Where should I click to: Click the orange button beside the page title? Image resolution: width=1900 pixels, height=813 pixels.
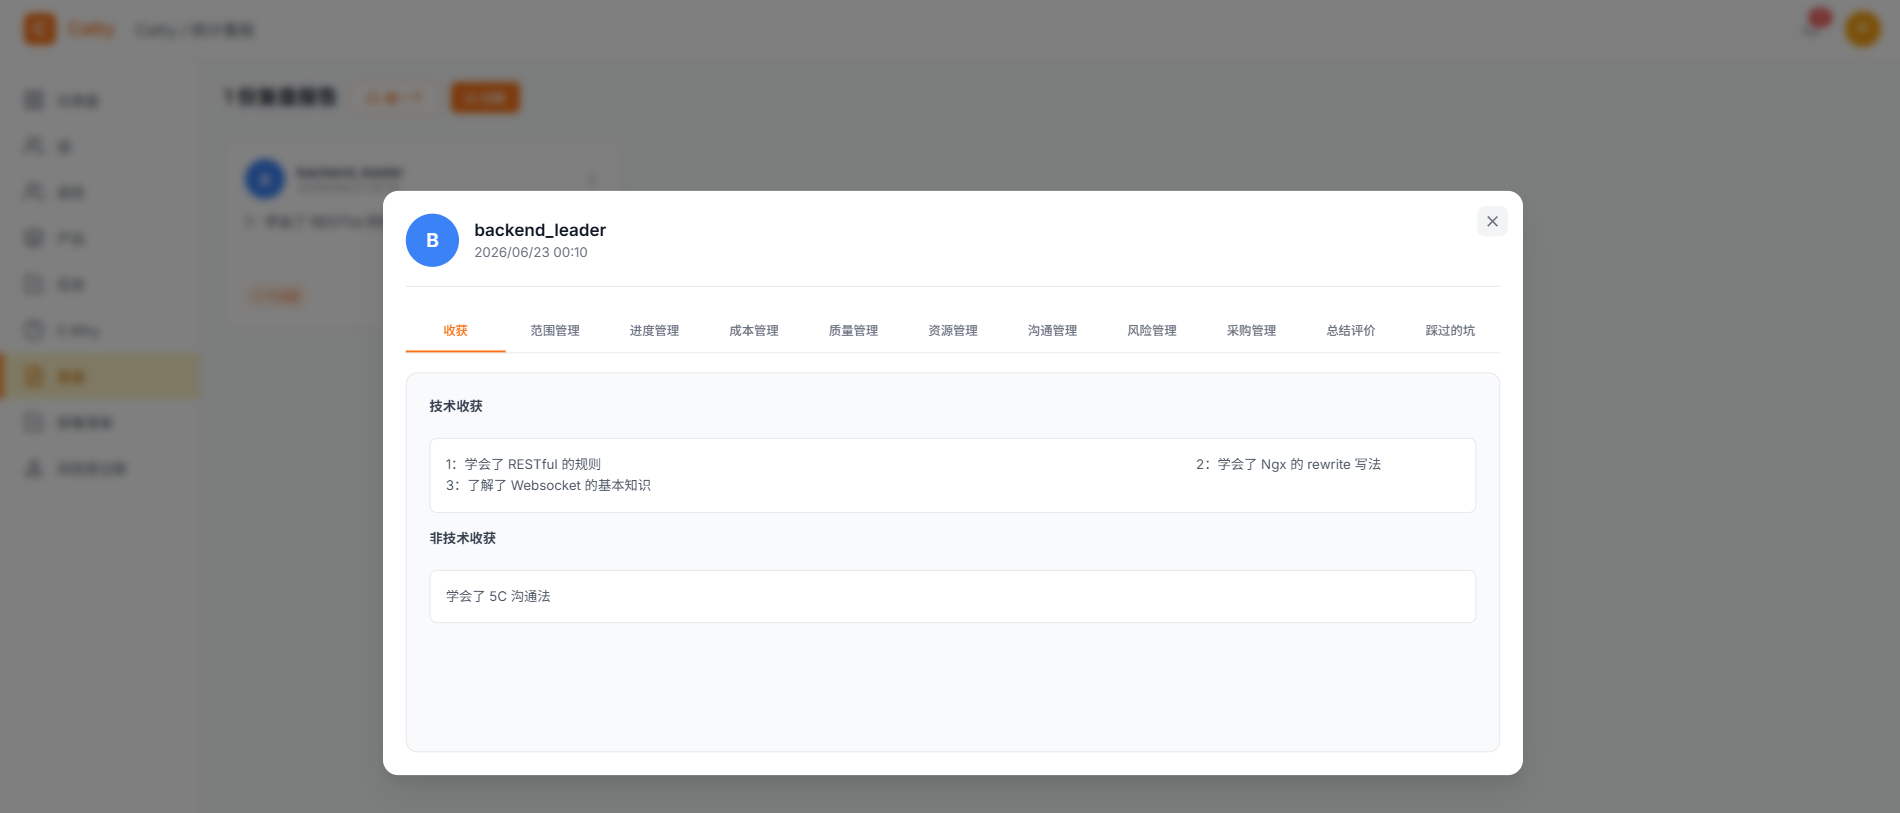485,98
